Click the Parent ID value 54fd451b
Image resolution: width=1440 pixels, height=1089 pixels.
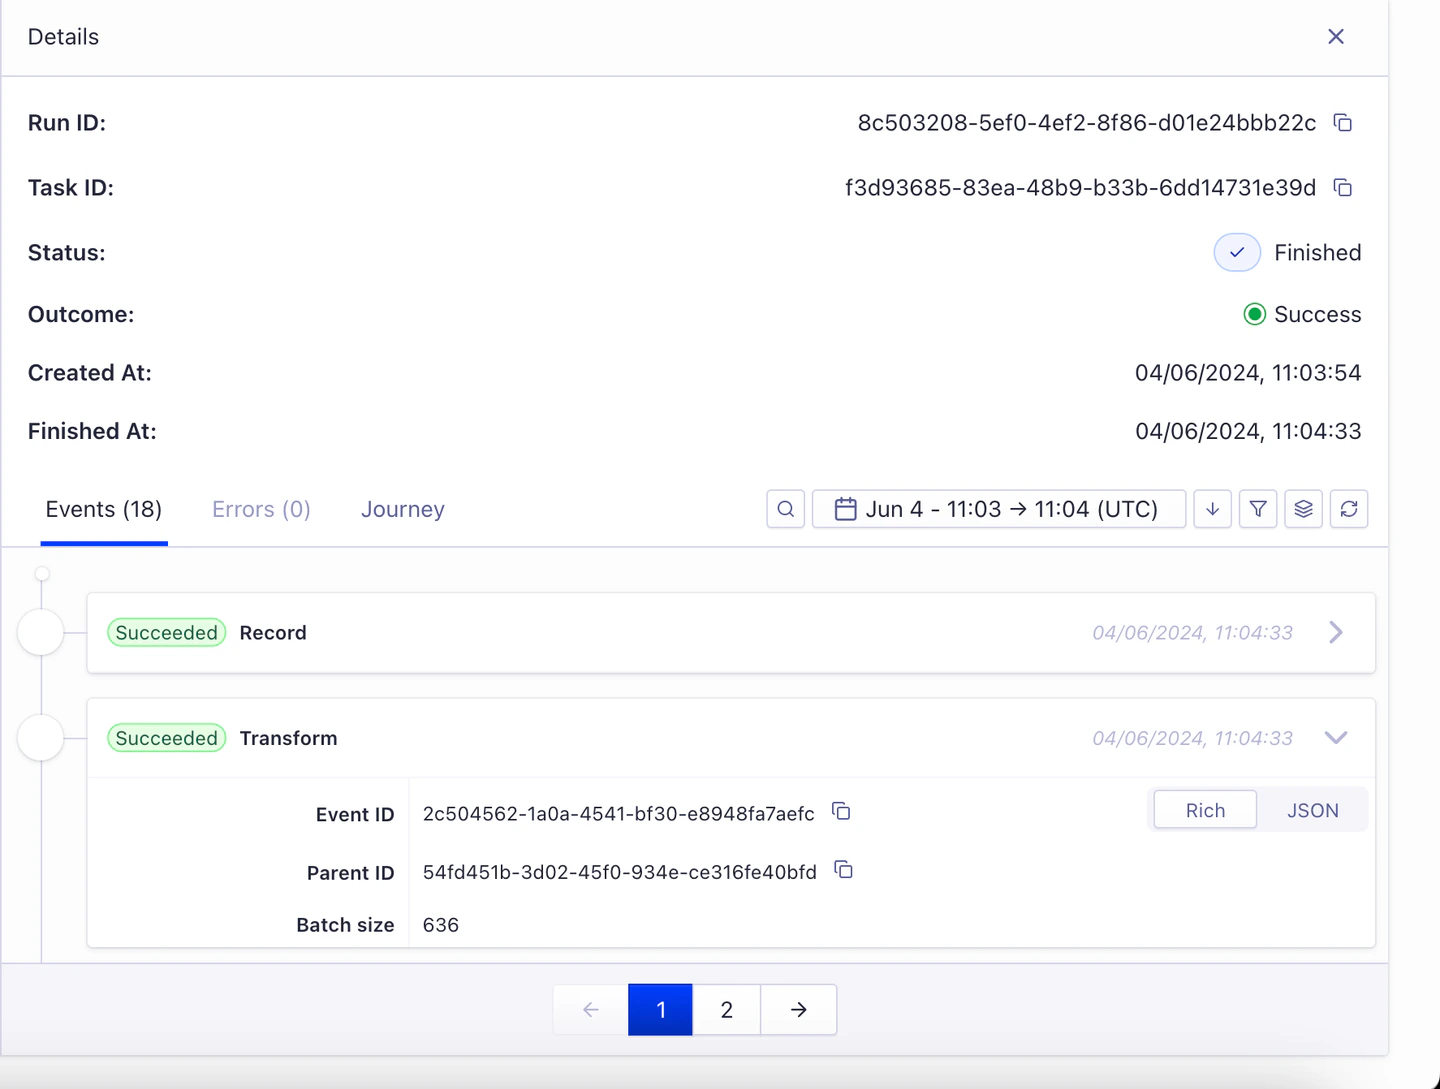pyautogui.click(x=620, y=872)
